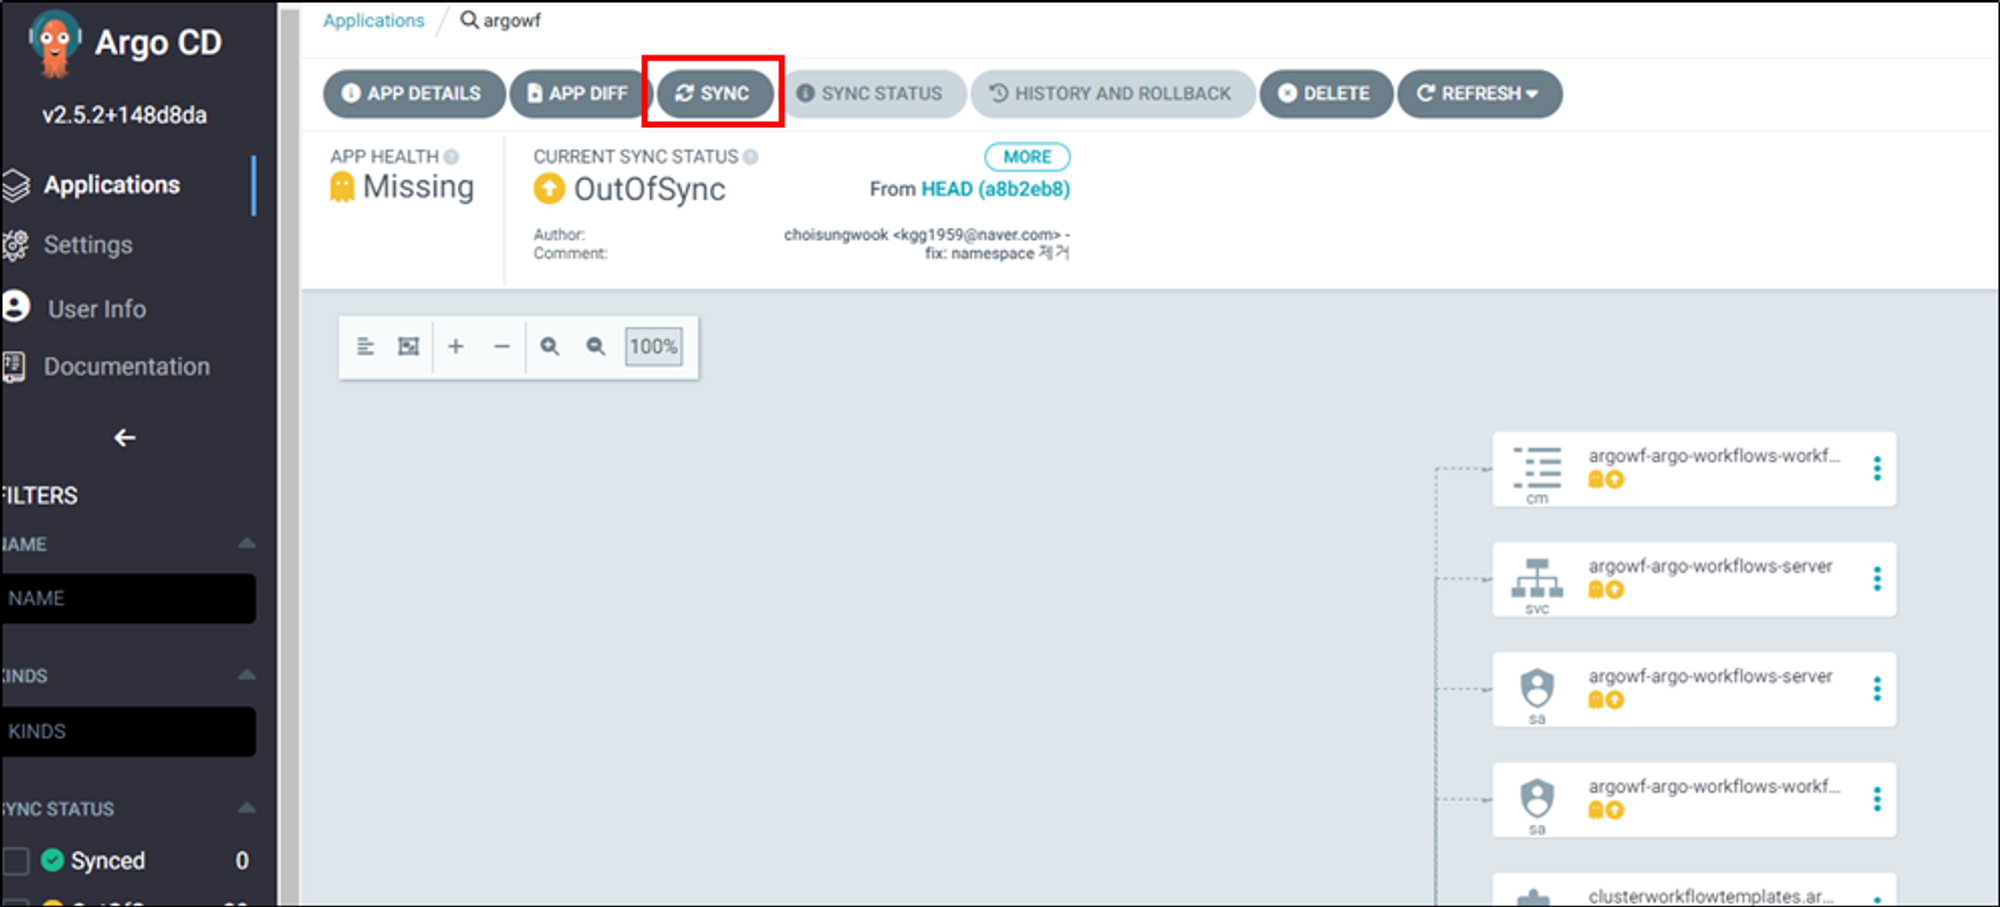2000x907 pixels.
Task: Click the search magnifier next to argowf
Action: (x=468, y=20)
